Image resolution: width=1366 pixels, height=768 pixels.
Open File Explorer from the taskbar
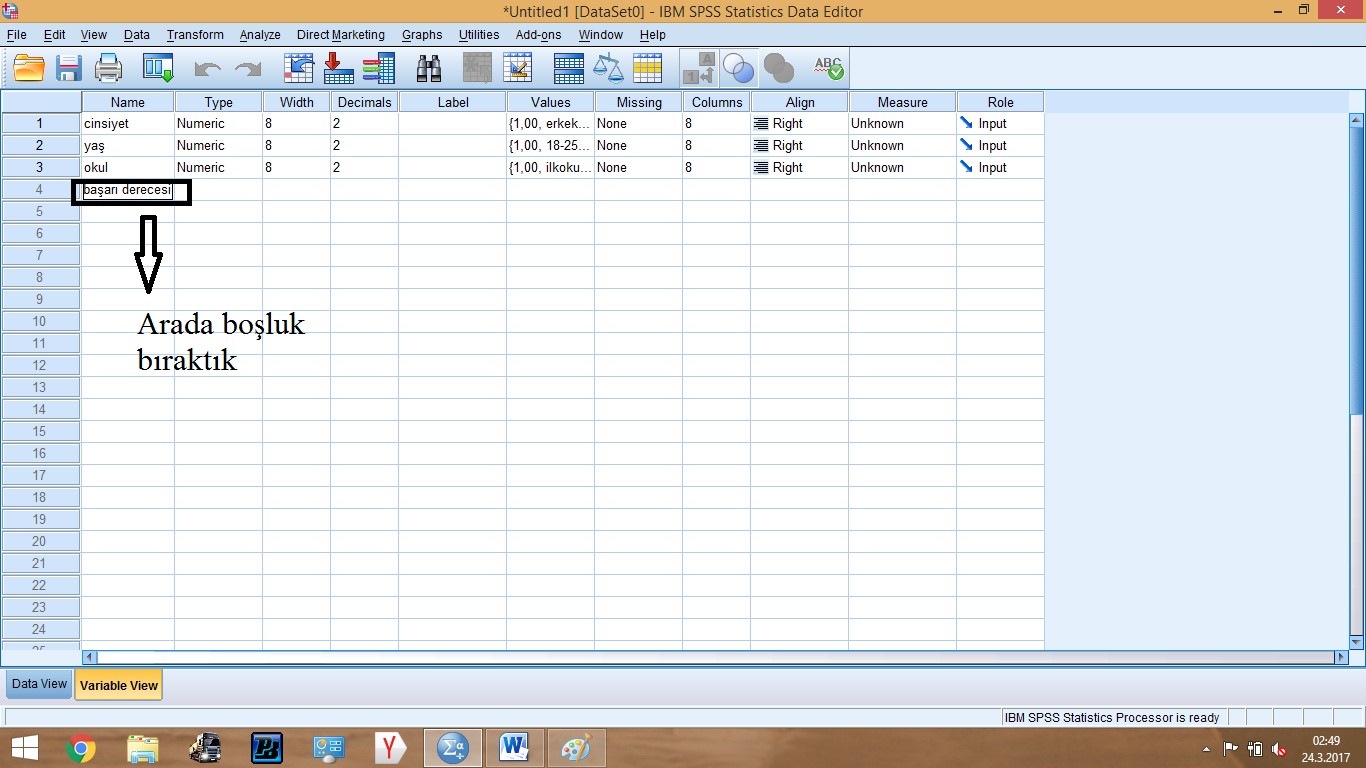pos(143,747)
